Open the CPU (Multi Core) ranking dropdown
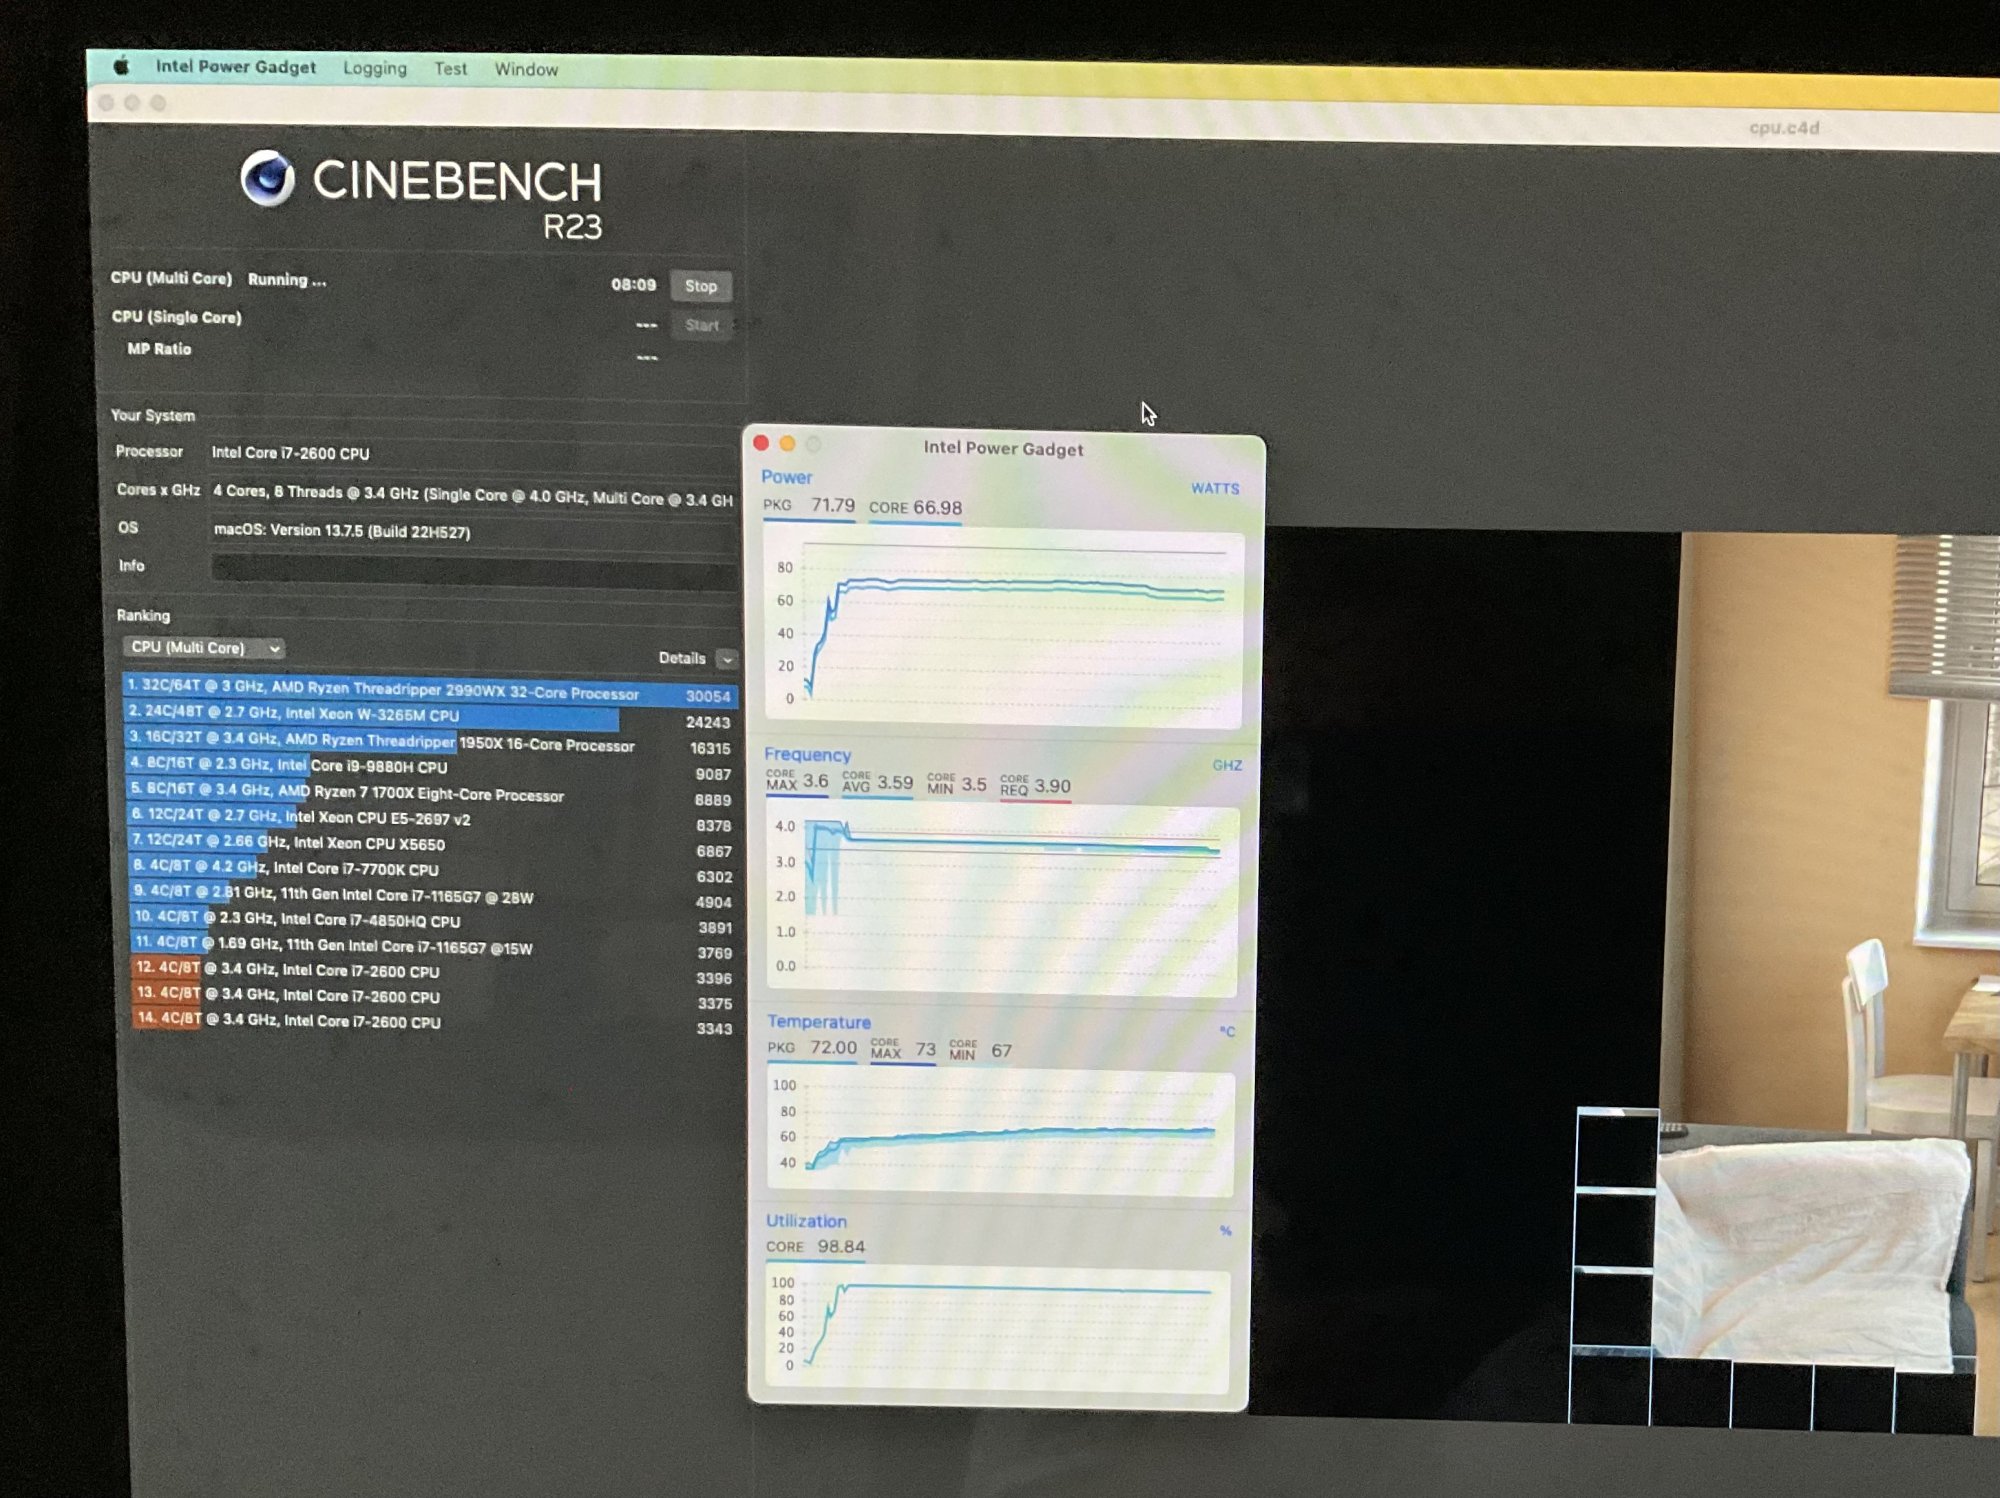The height and width of the screenshot is (1498, 2000). click(203, 647)
